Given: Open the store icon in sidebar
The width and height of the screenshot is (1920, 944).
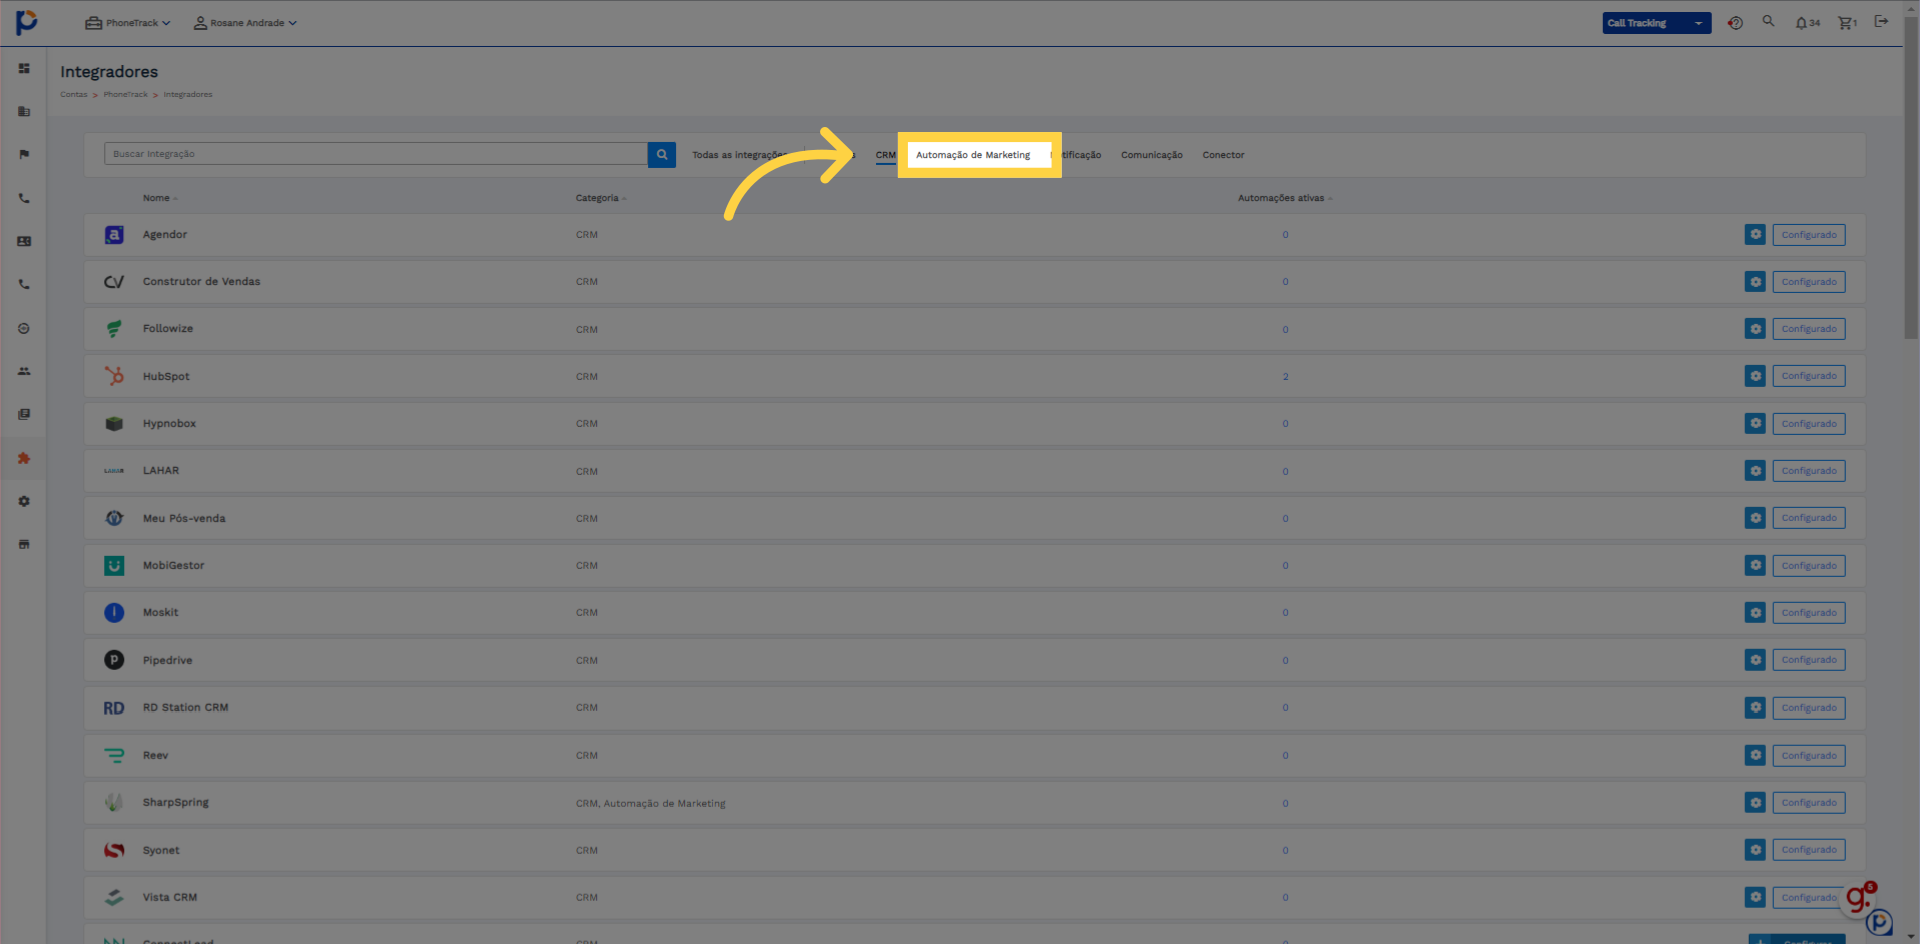Looking at the screenshot, I should coord(24,544).
